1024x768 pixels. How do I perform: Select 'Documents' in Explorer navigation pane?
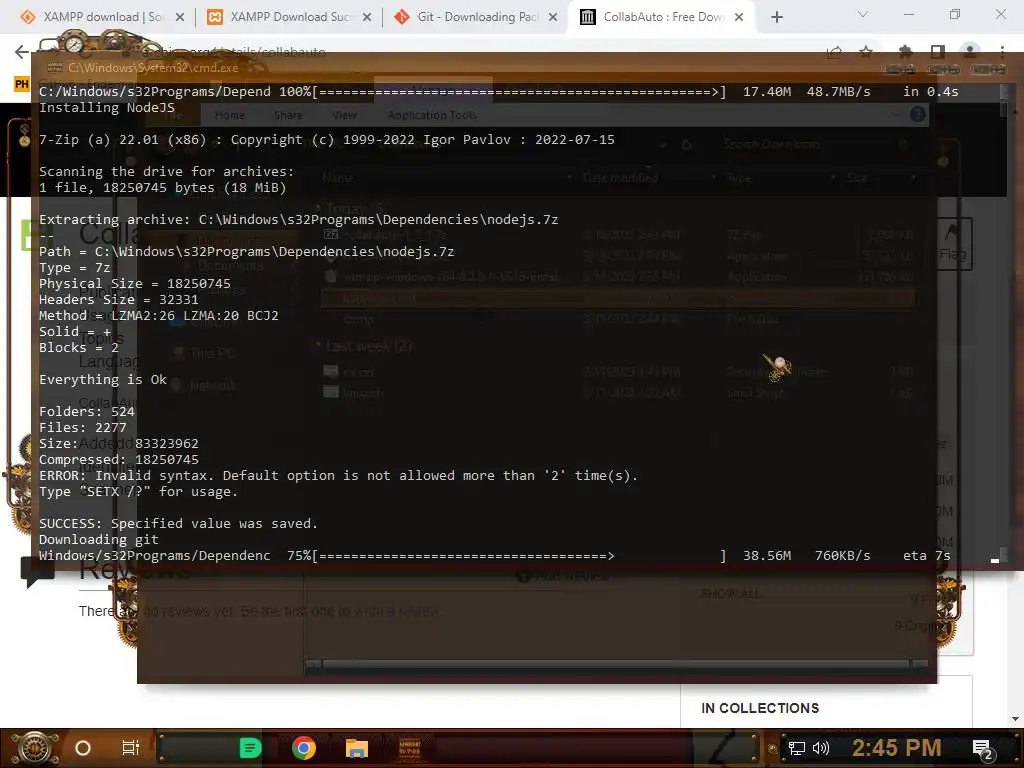coord(230,266)
